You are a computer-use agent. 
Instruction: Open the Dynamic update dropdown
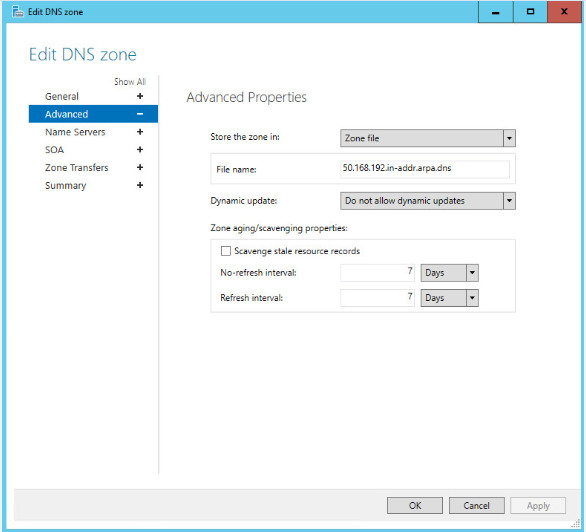428,201
